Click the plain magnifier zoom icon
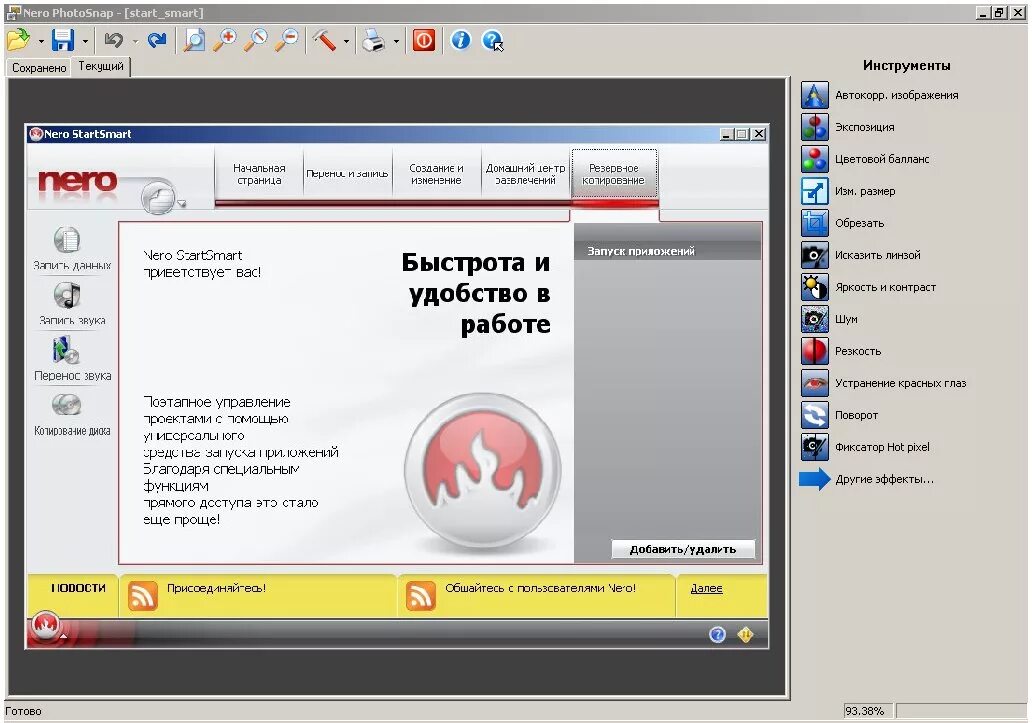 pos(255,40)
